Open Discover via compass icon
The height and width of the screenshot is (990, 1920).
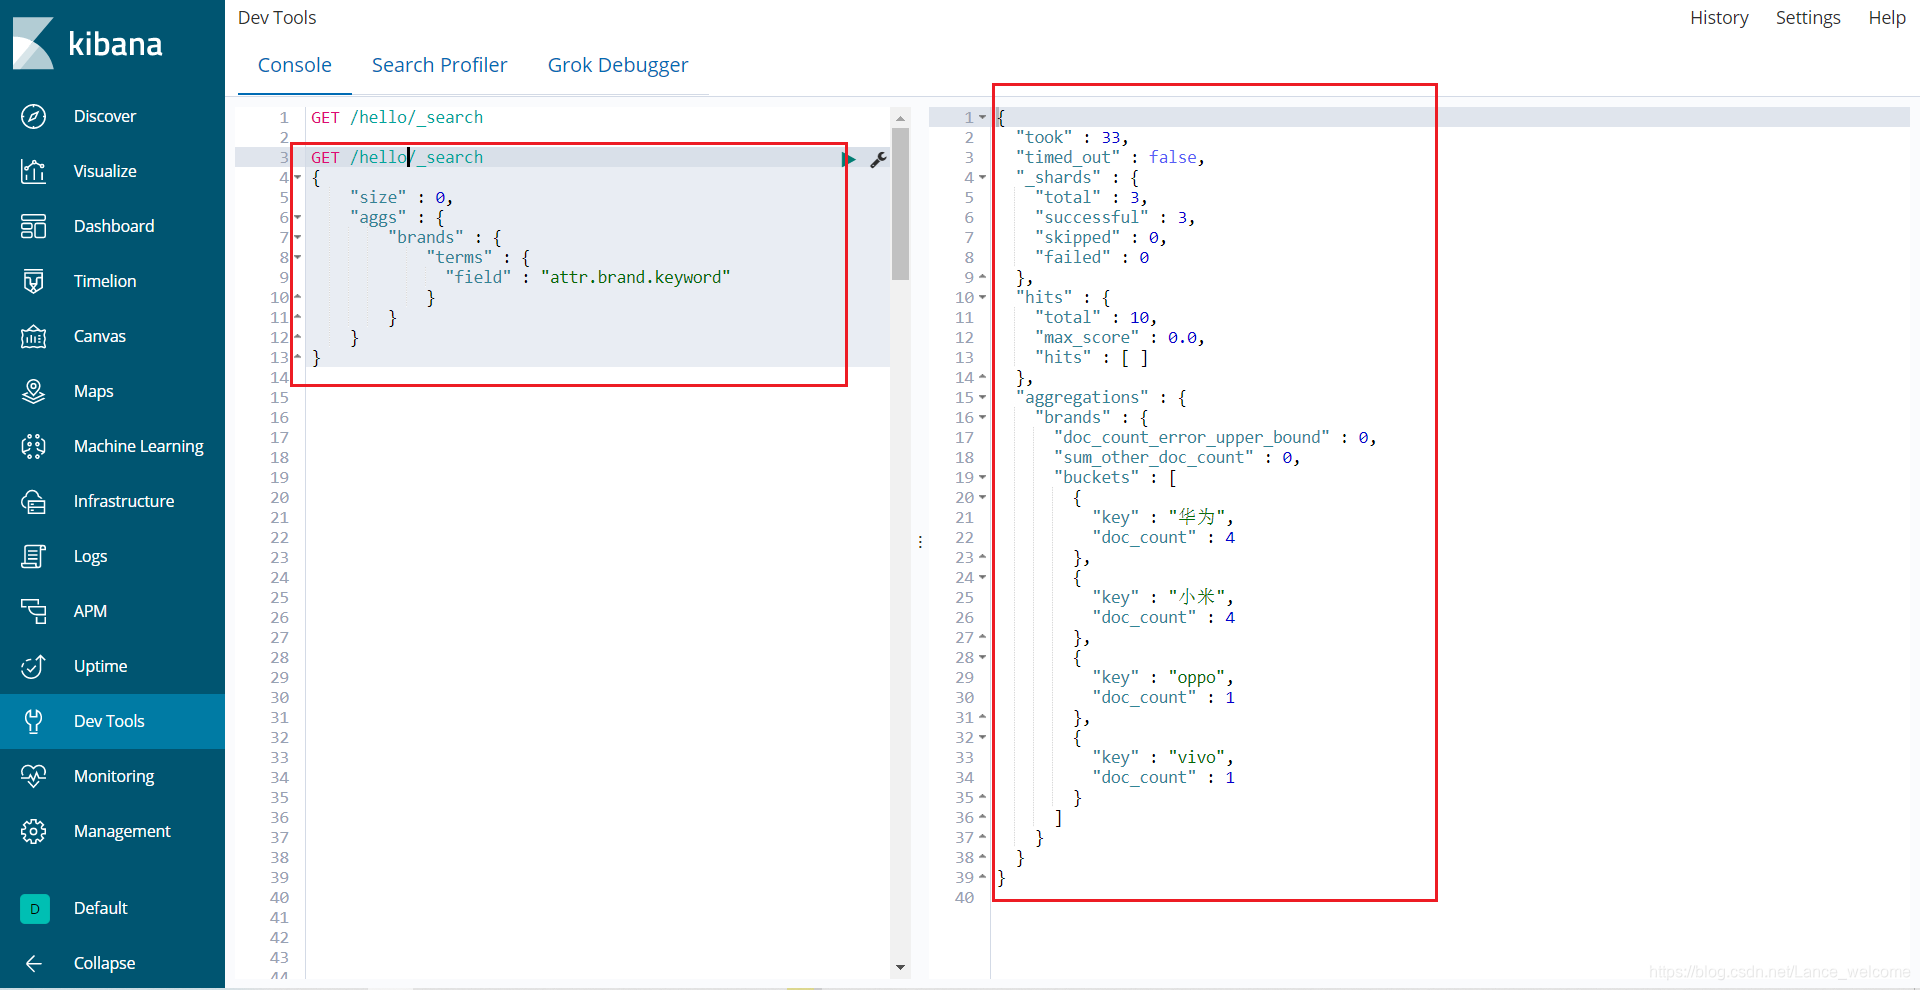tap(33, 116)
